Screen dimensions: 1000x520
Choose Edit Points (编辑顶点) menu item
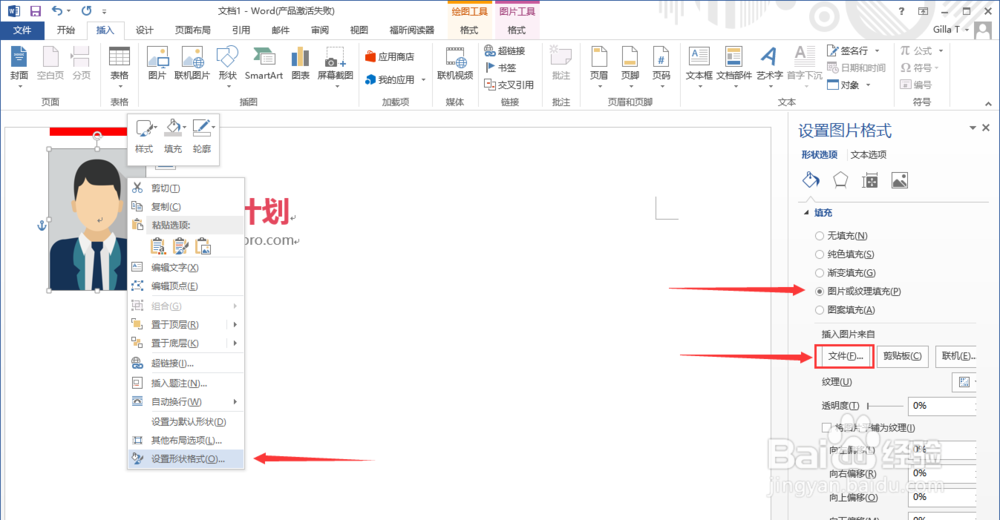click(x=186, y=286)
